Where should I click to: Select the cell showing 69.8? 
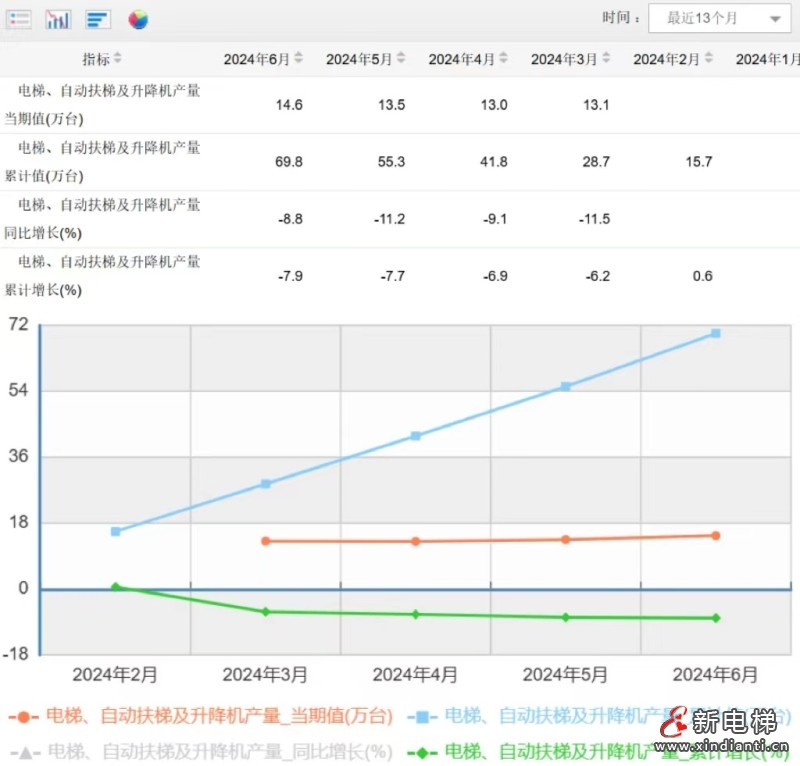point(289,161)
